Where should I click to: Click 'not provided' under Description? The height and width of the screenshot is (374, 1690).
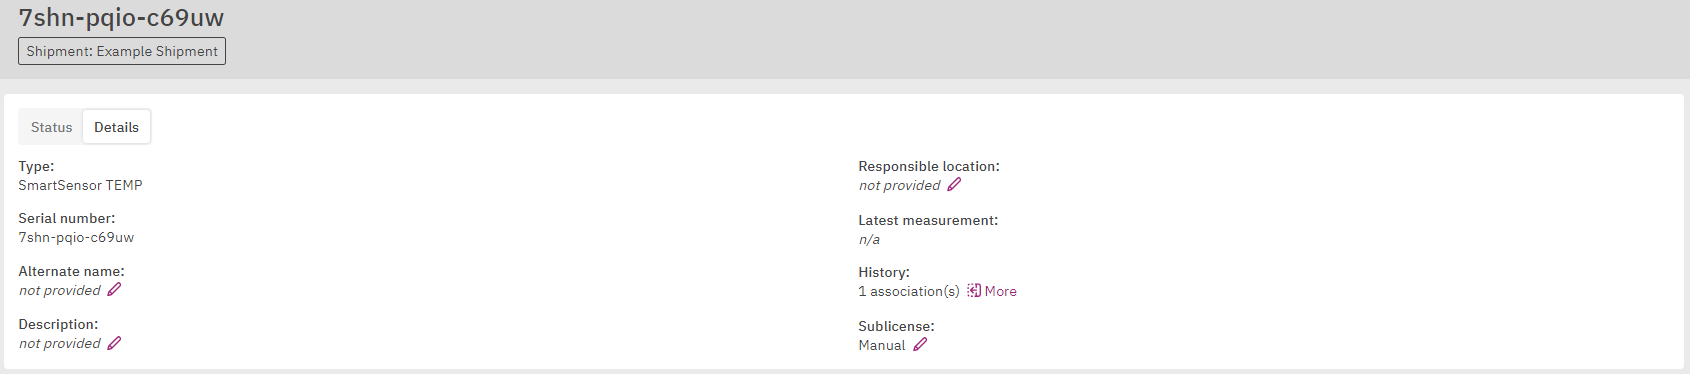point(60,344)
